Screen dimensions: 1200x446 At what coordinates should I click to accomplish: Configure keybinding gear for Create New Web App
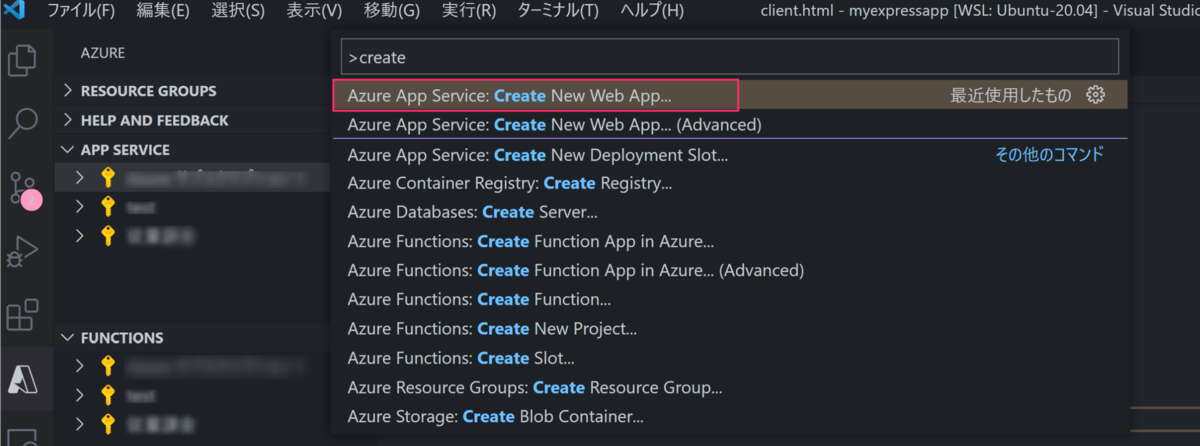pos(1096,95)
